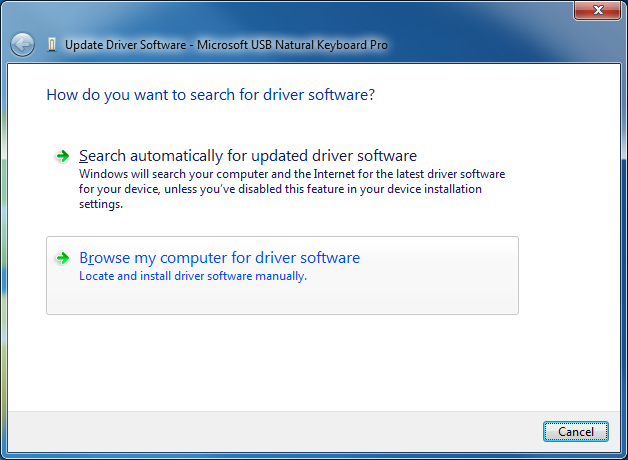Click the 'Windows will search your computer' description
This screenshot has width=628, height=460.
pyautogui.click(x=292, y=189)
